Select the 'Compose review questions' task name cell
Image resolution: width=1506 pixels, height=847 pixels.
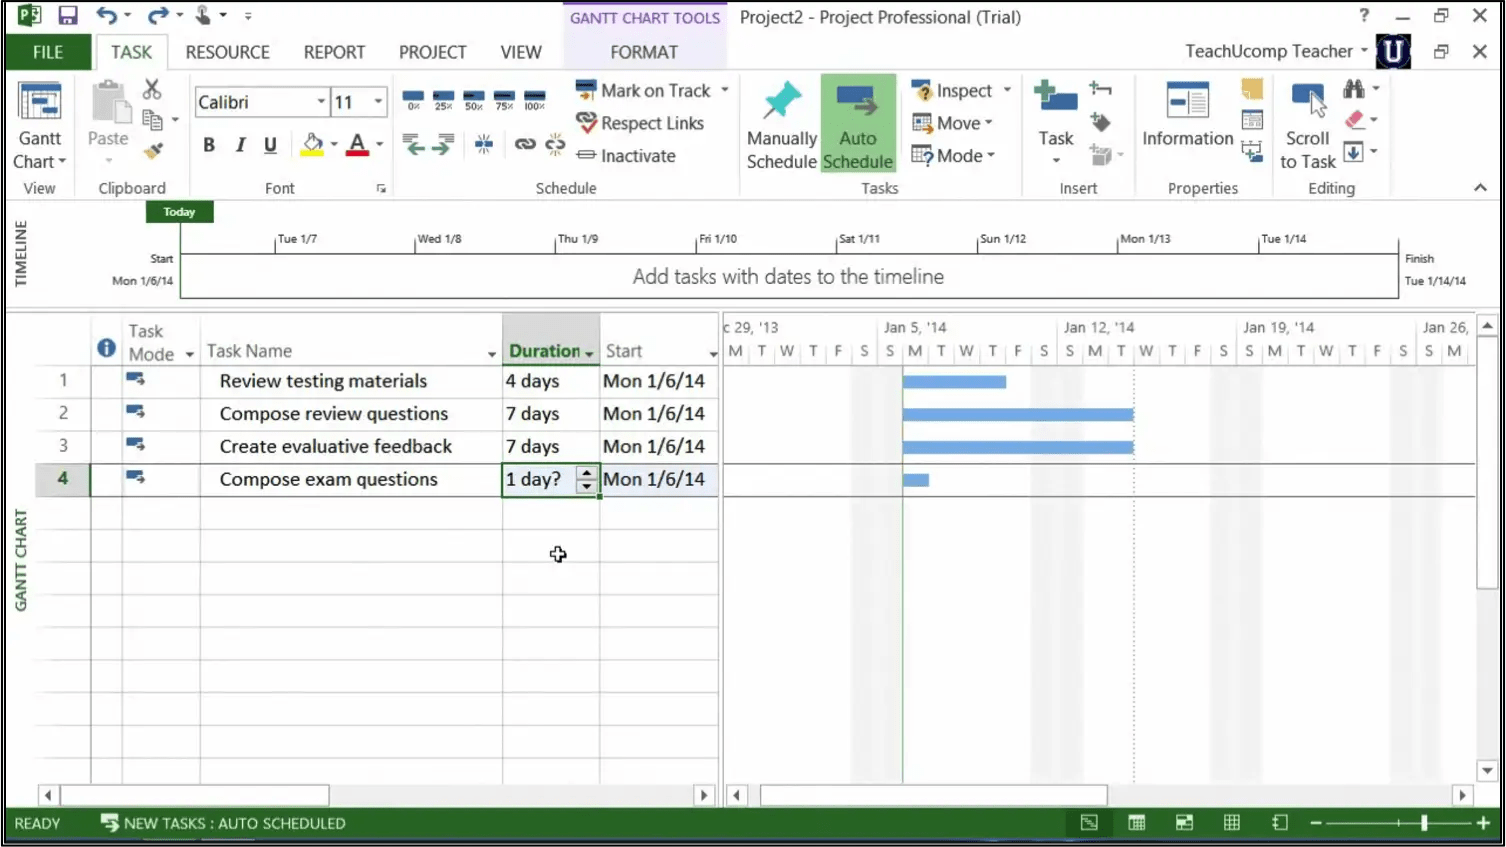click(351, 414)
